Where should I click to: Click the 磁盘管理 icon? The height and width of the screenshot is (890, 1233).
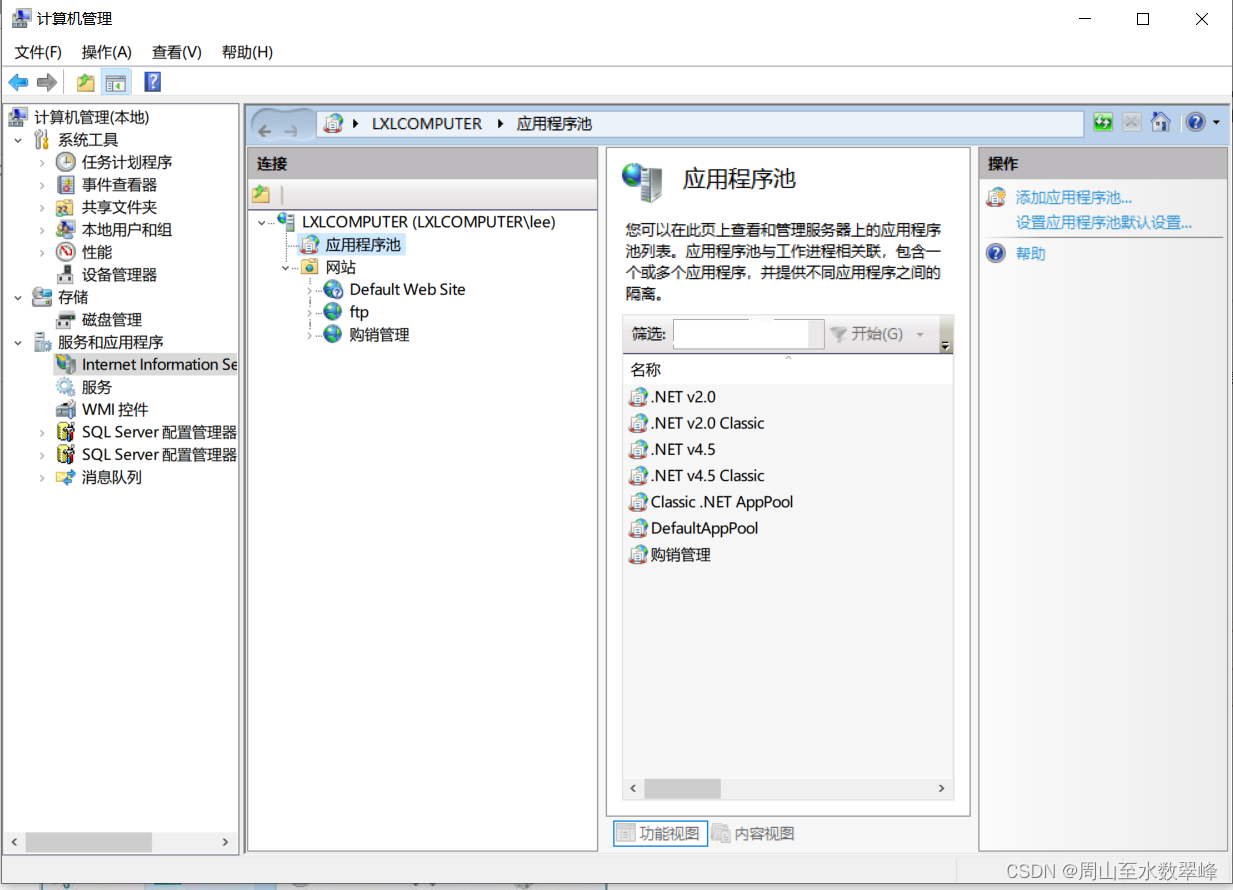(x=66, y=320)
